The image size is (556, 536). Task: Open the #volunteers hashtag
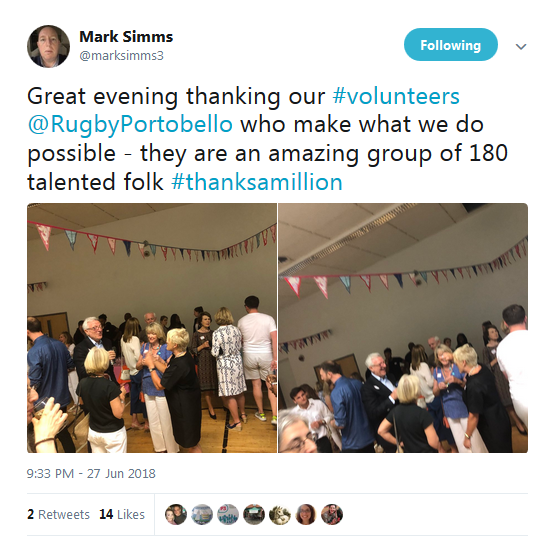(396, 96)
